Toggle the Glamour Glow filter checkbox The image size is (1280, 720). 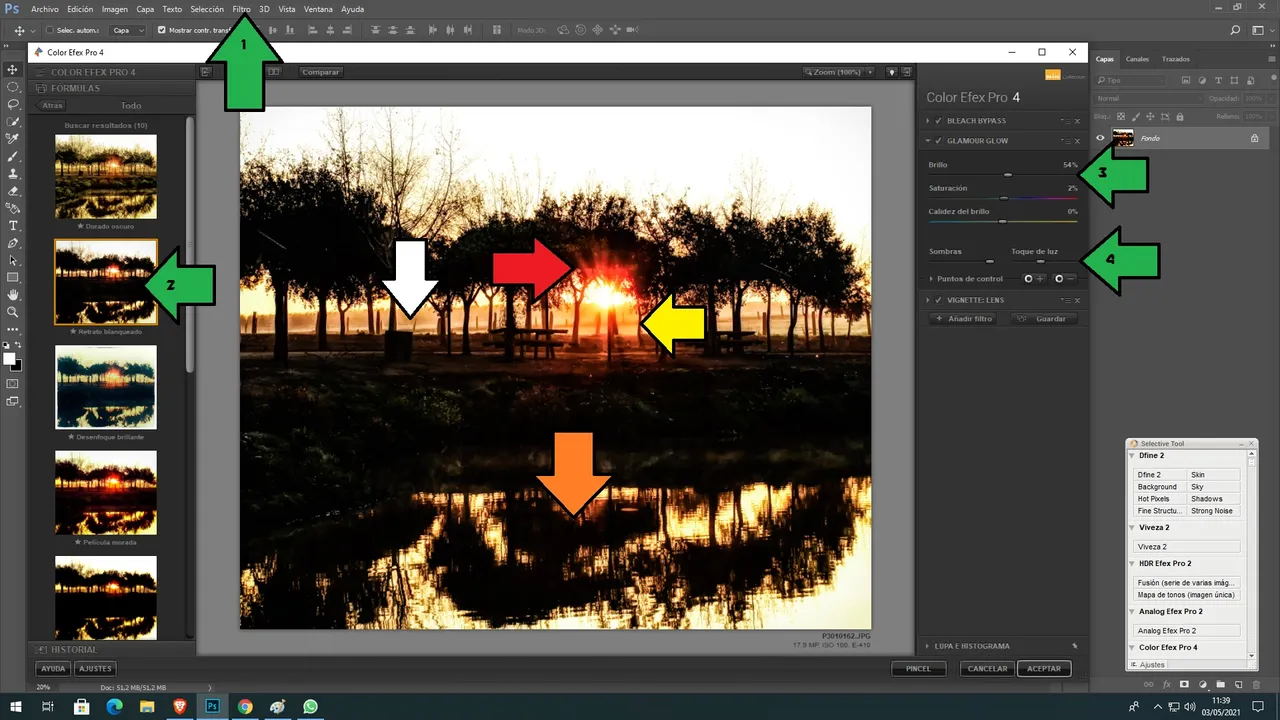938,141
